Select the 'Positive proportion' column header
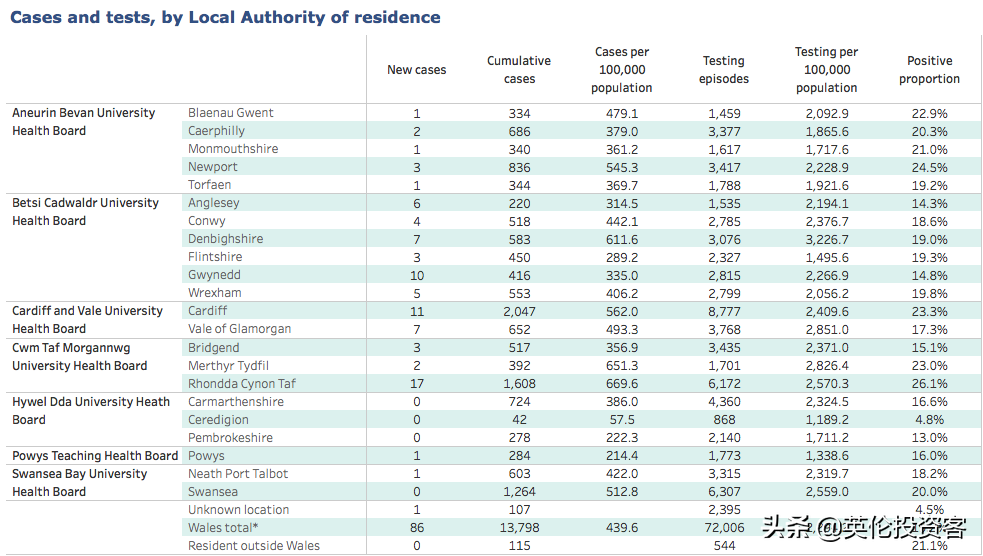Viewport: 983px width, 556px height. 929,70
